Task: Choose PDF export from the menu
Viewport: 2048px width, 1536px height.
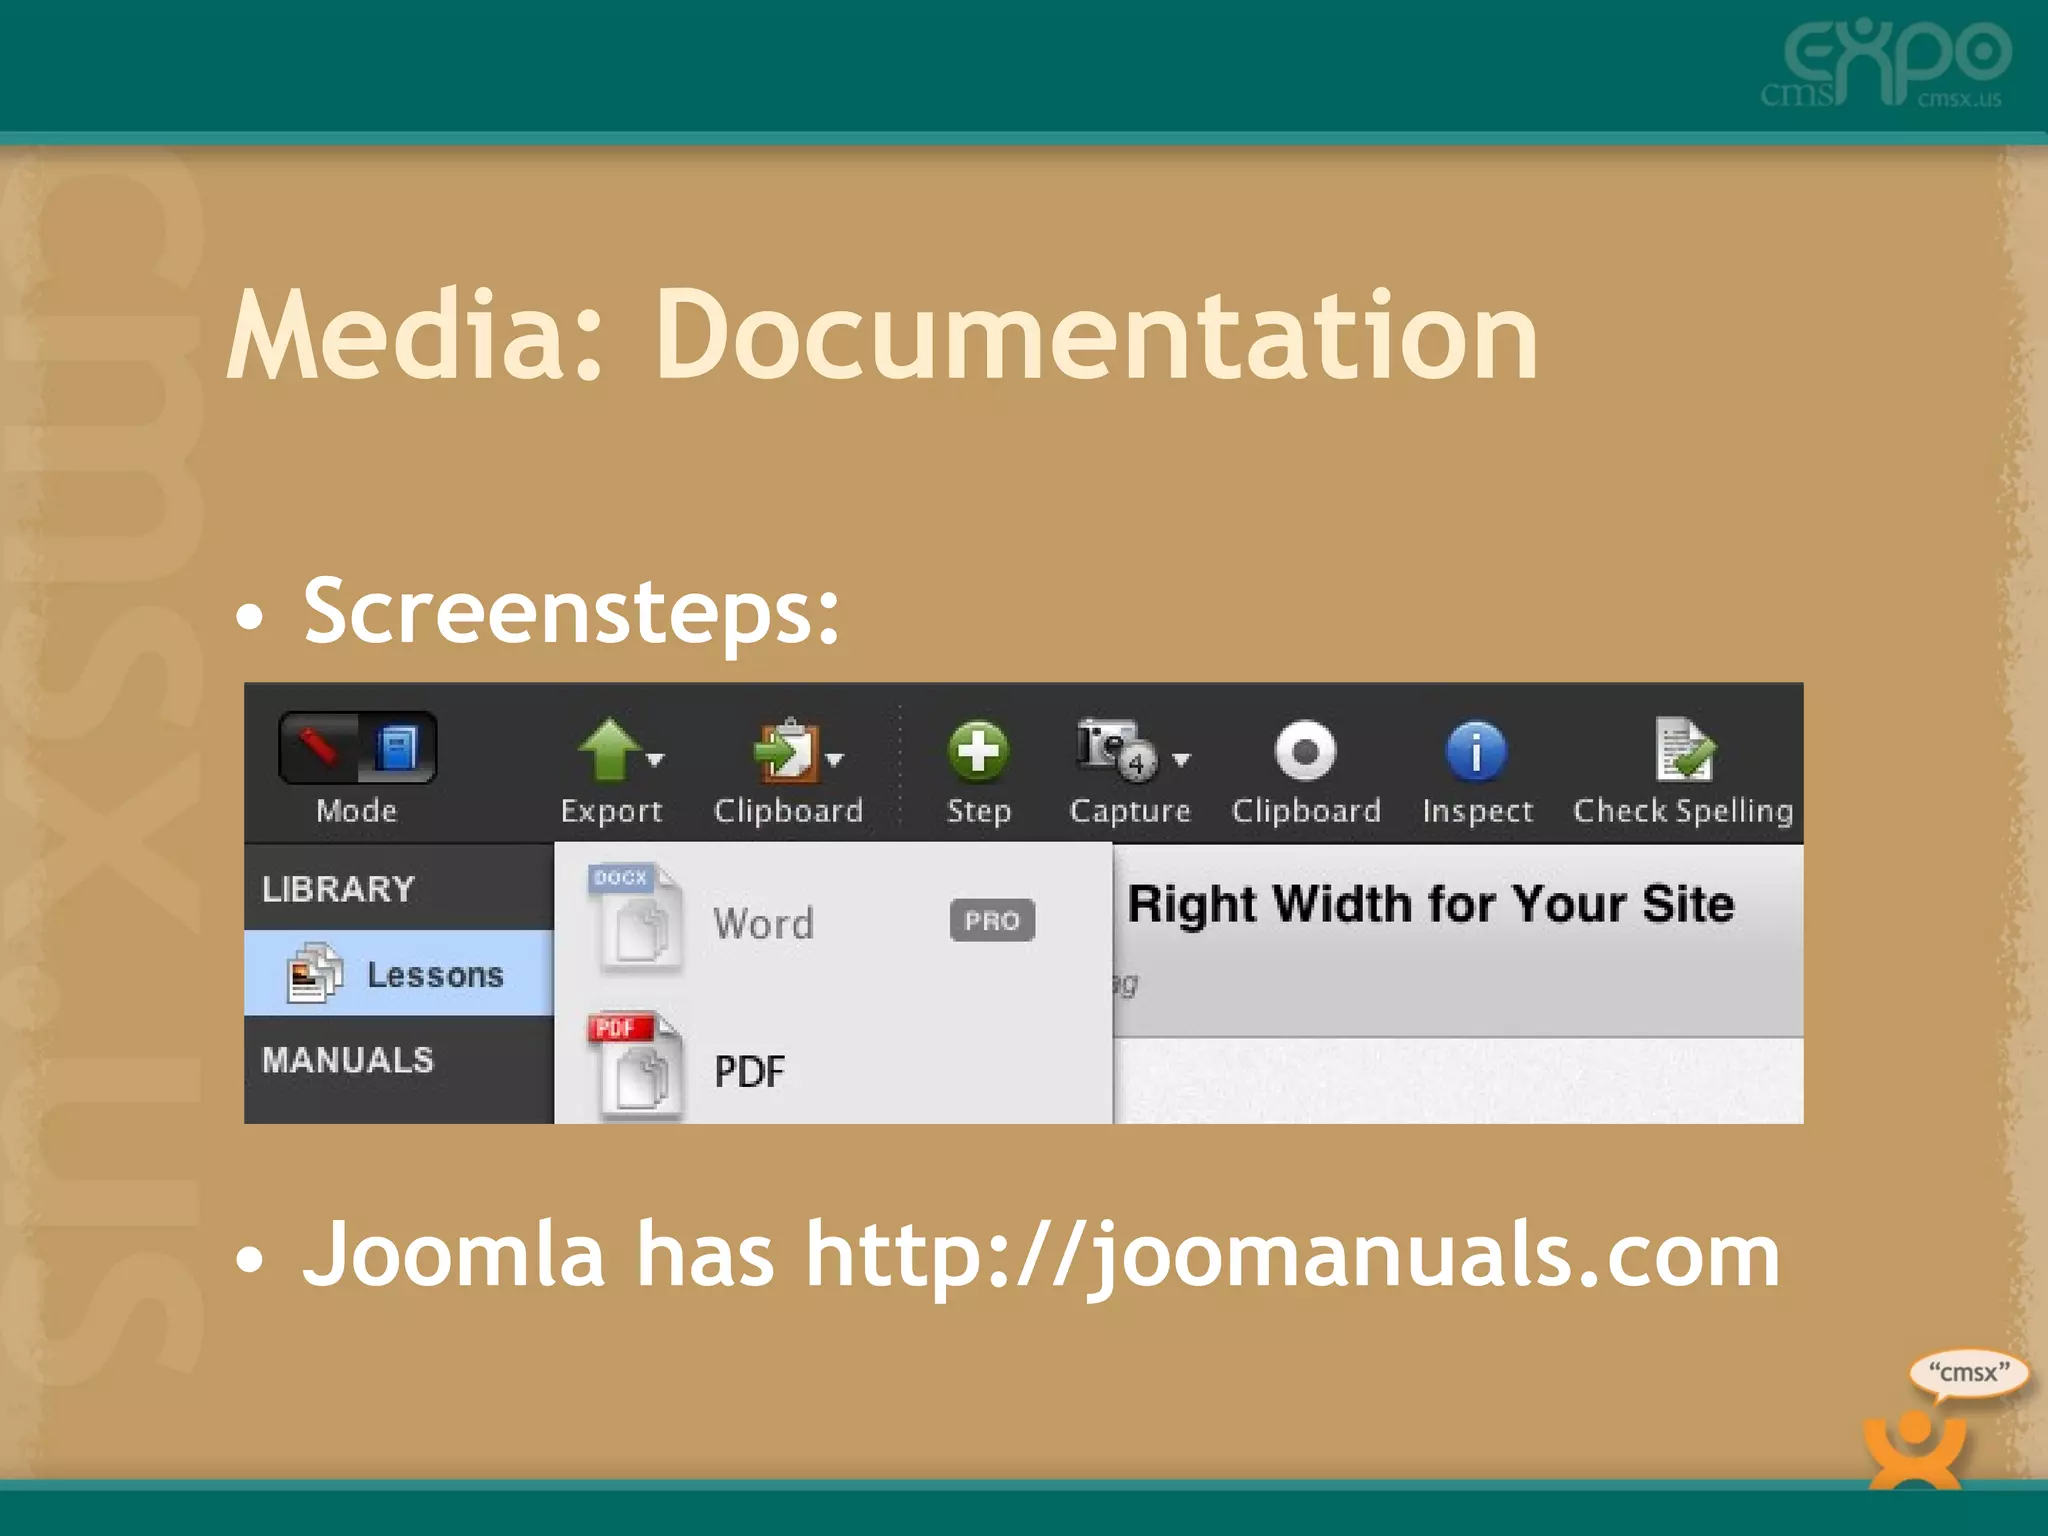Action: coord(833,1068)
